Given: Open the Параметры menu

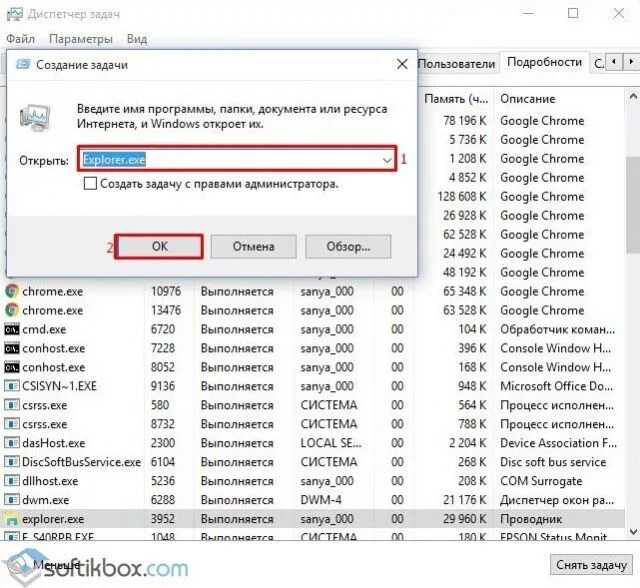Looking at the screenshot, I should [81, 39].
